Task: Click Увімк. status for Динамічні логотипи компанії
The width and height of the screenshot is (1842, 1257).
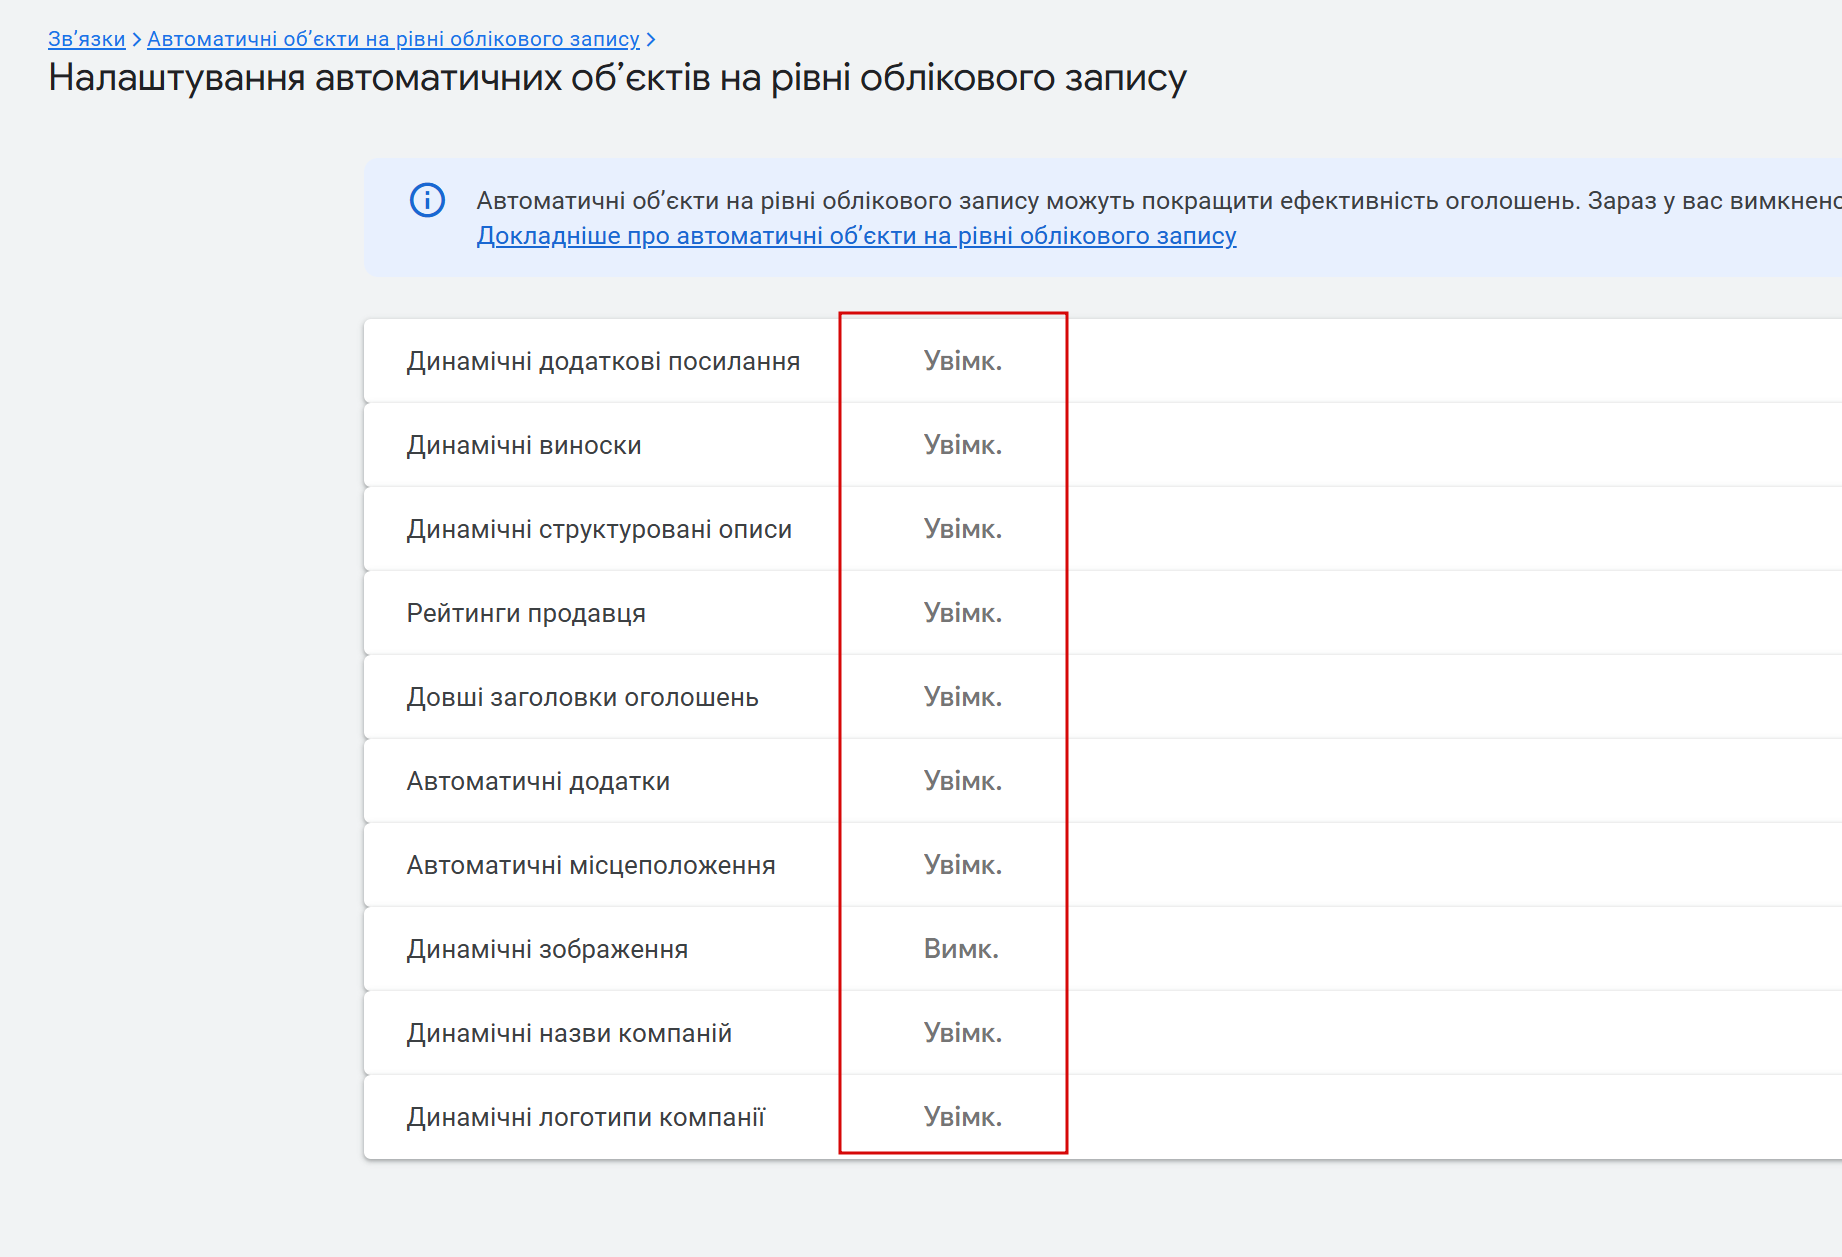Action: click(962, 1117)
